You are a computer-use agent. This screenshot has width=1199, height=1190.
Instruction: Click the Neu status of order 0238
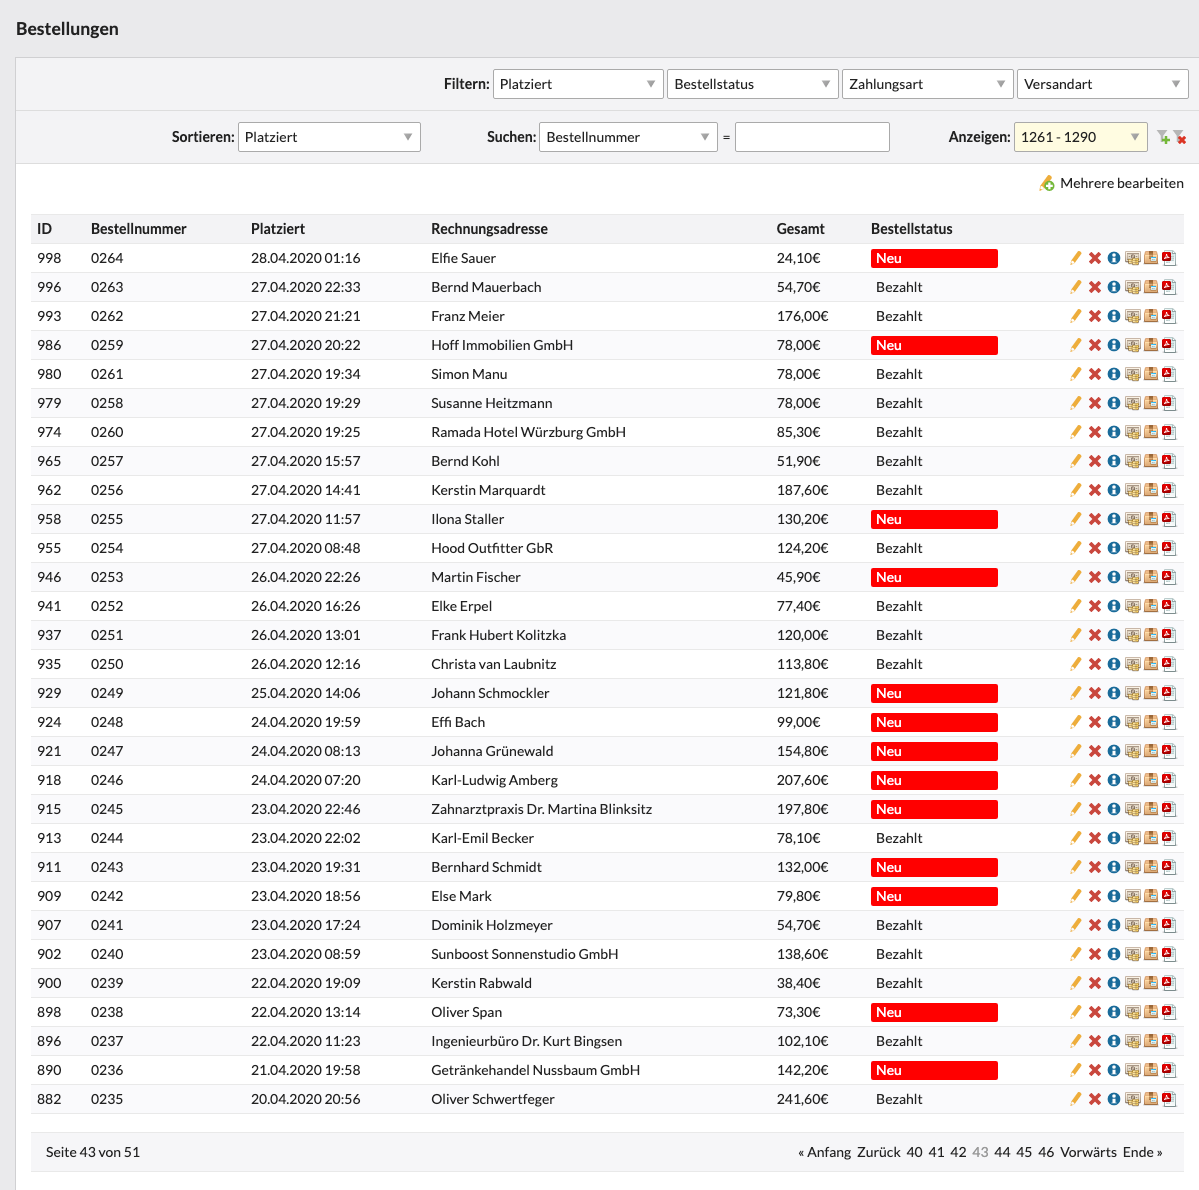pos(934,1012)
